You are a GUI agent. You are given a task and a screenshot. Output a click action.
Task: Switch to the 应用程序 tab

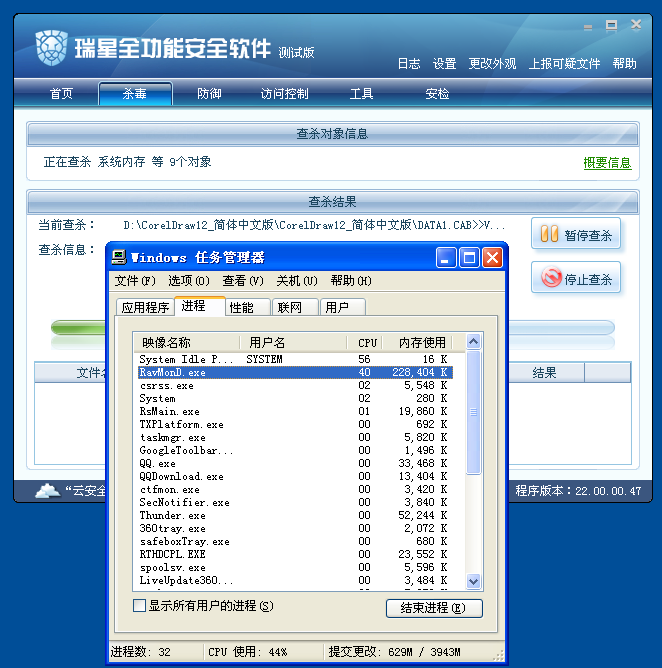[145, 307]
